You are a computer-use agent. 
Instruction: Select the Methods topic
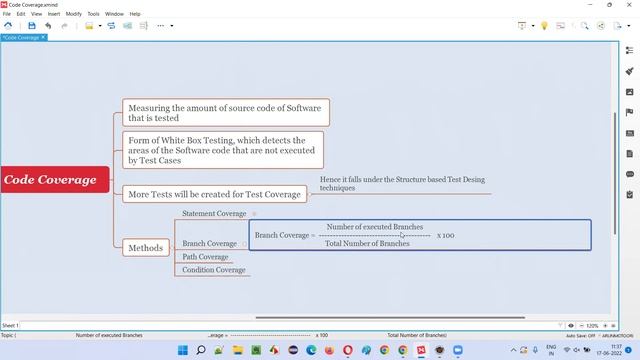coord(146,248)
